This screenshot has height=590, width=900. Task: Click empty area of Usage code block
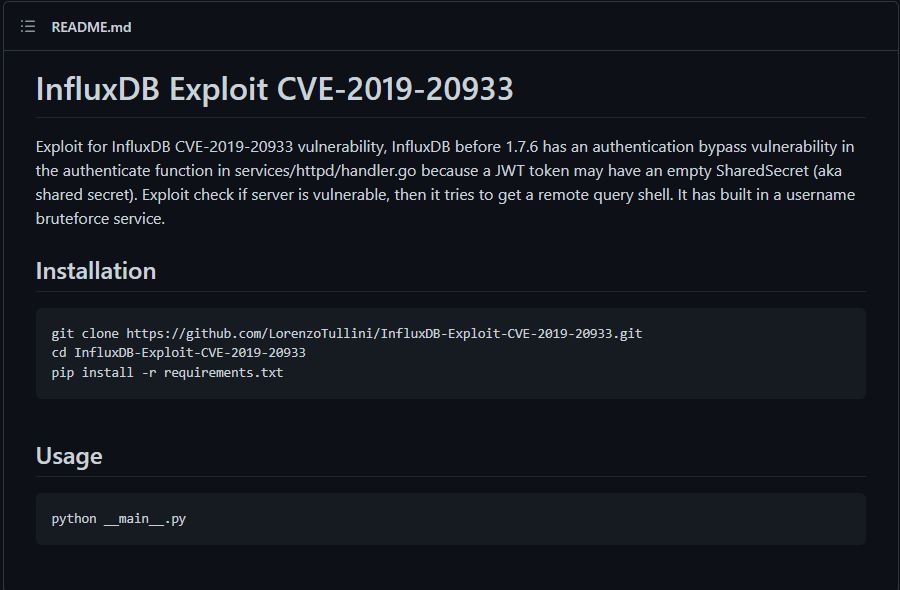[x=517, y=519]
